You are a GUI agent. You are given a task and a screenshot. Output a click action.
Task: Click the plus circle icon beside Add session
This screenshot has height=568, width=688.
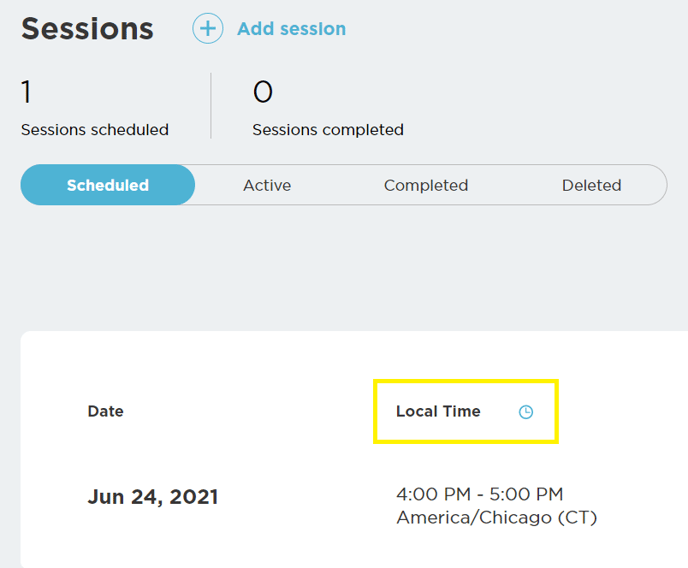pyautogui.click(x=208, y=29)
